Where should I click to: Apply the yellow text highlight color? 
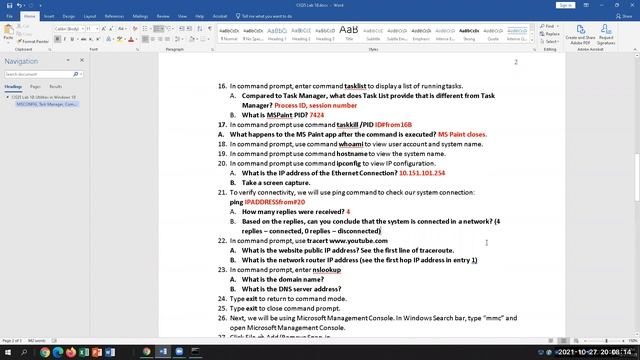pyautogui.click(x=119, y=39)
